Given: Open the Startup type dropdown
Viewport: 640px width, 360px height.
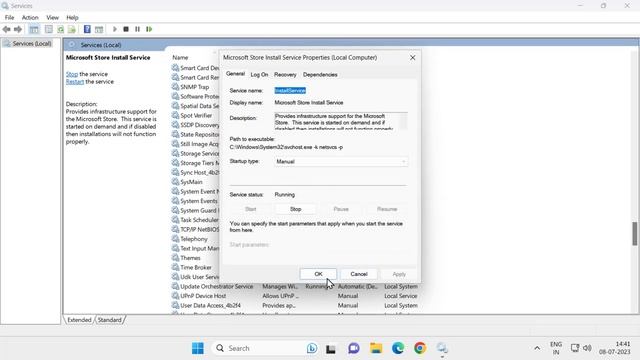Looking at the screenshot, I should pyautogui.click(x=341, y=162).
